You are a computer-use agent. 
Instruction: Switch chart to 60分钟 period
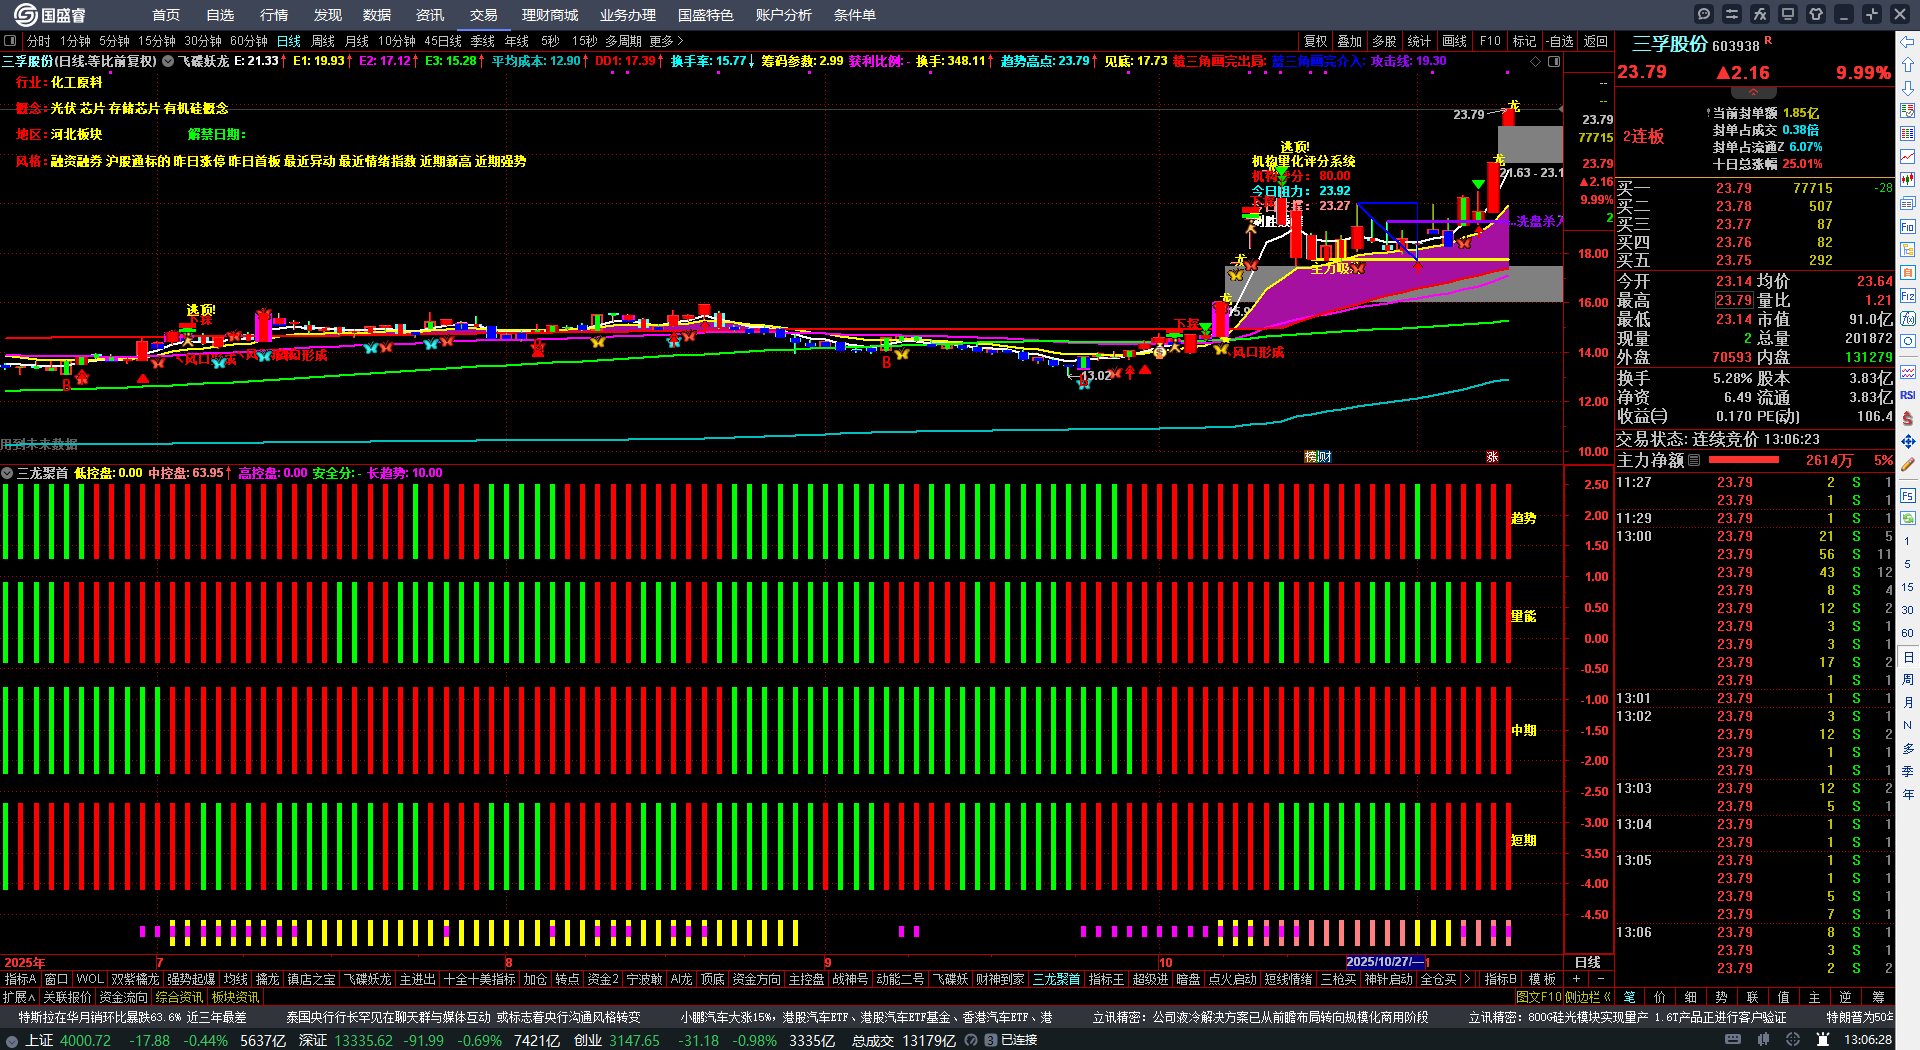coord(249,41)
